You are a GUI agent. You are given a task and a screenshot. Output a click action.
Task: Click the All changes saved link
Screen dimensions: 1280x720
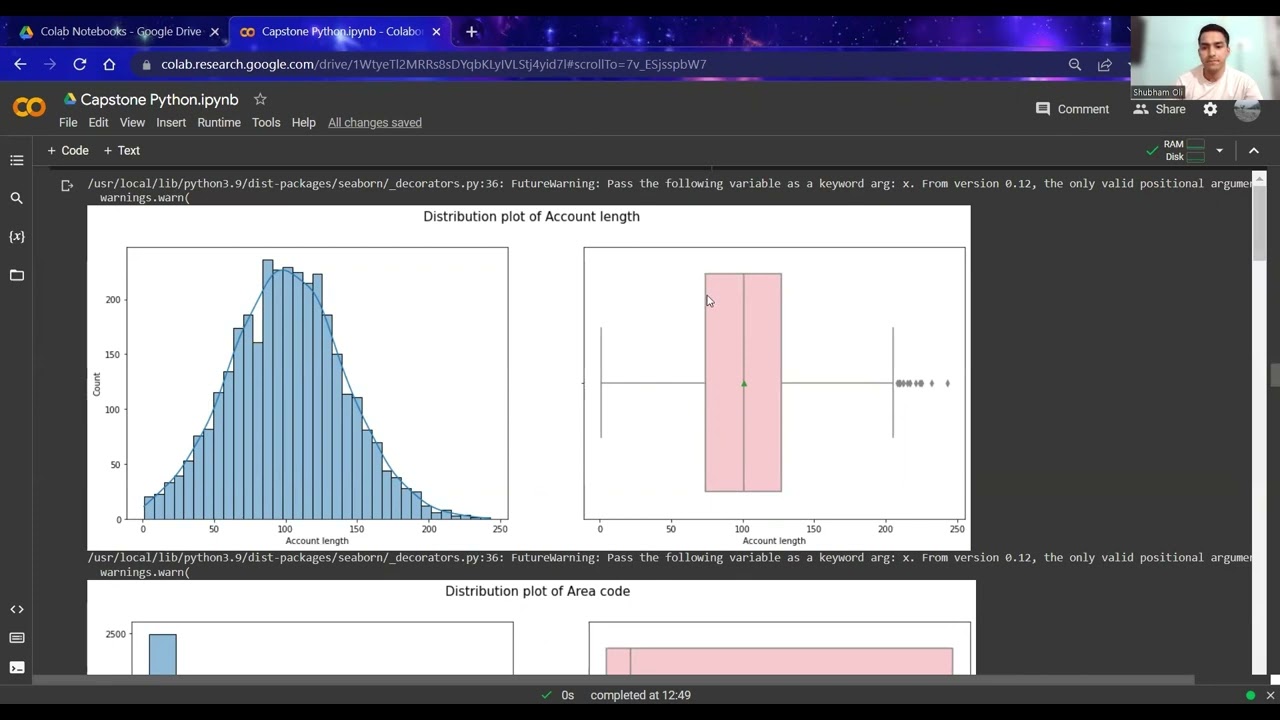[375, 122]
